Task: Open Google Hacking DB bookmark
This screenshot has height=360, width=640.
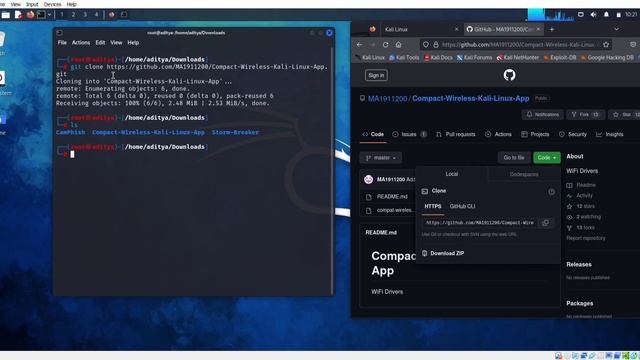Action: [x=607, y=58]
